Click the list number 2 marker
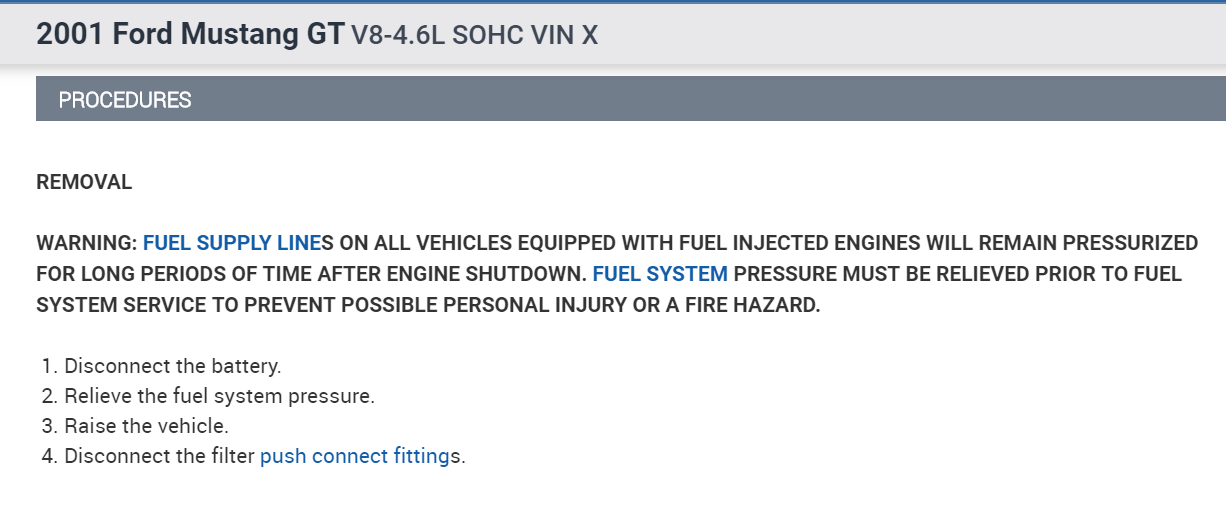1226x528 pixels. (48, 396)
